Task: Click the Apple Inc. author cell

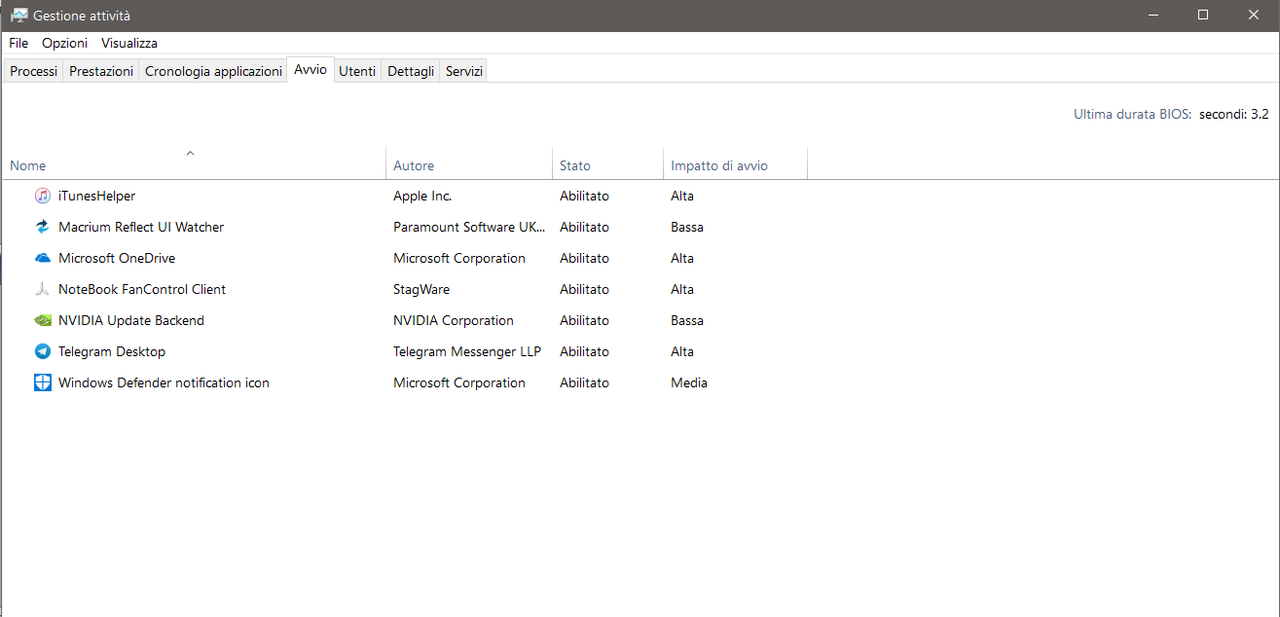Action: [x=422, y=196]
